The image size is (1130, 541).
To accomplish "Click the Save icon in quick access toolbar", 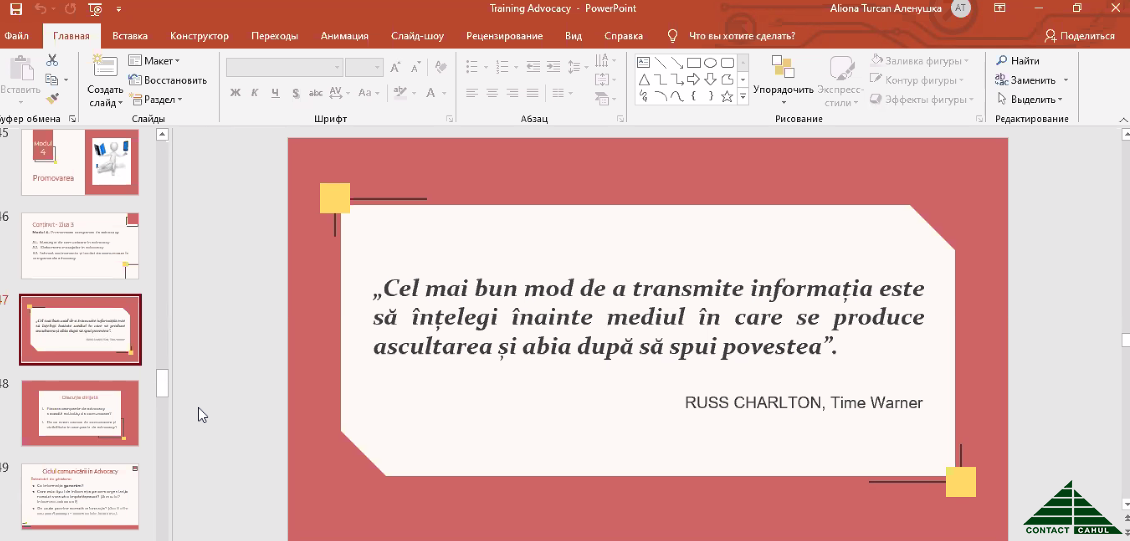I will point(16,9).
